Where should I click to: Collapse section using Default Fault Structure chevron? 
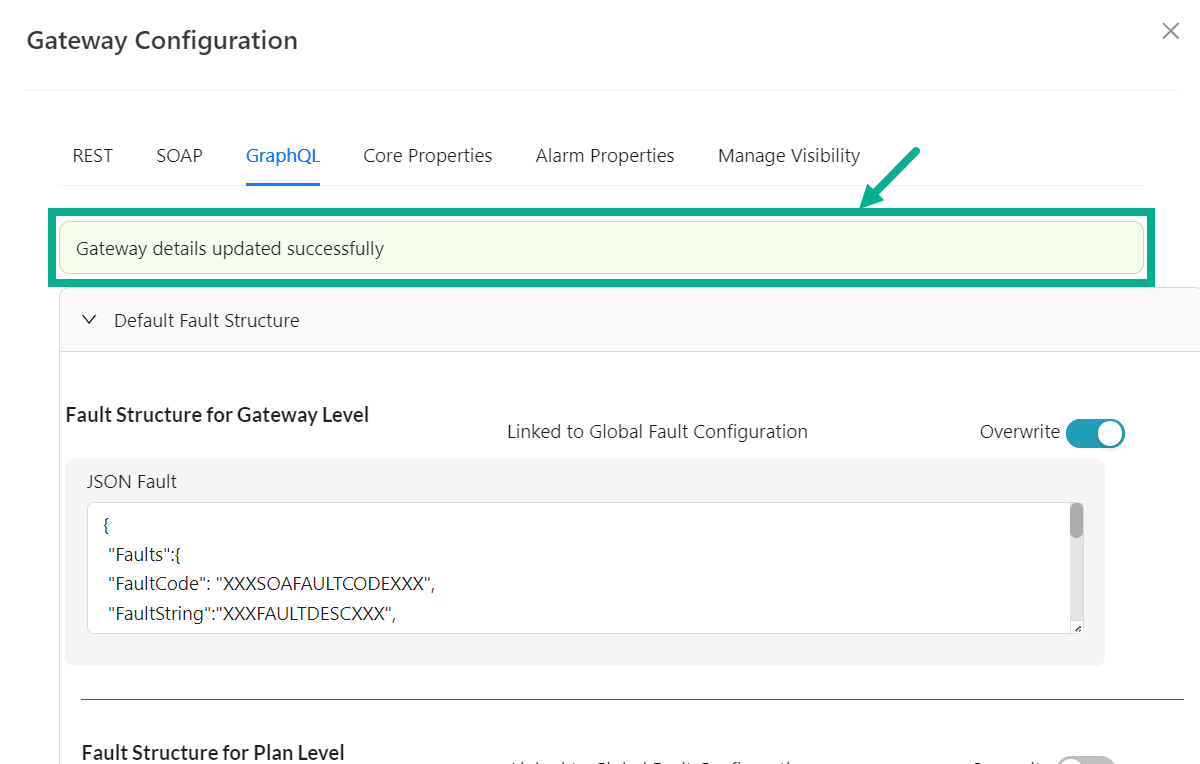(x=89, y=320)
